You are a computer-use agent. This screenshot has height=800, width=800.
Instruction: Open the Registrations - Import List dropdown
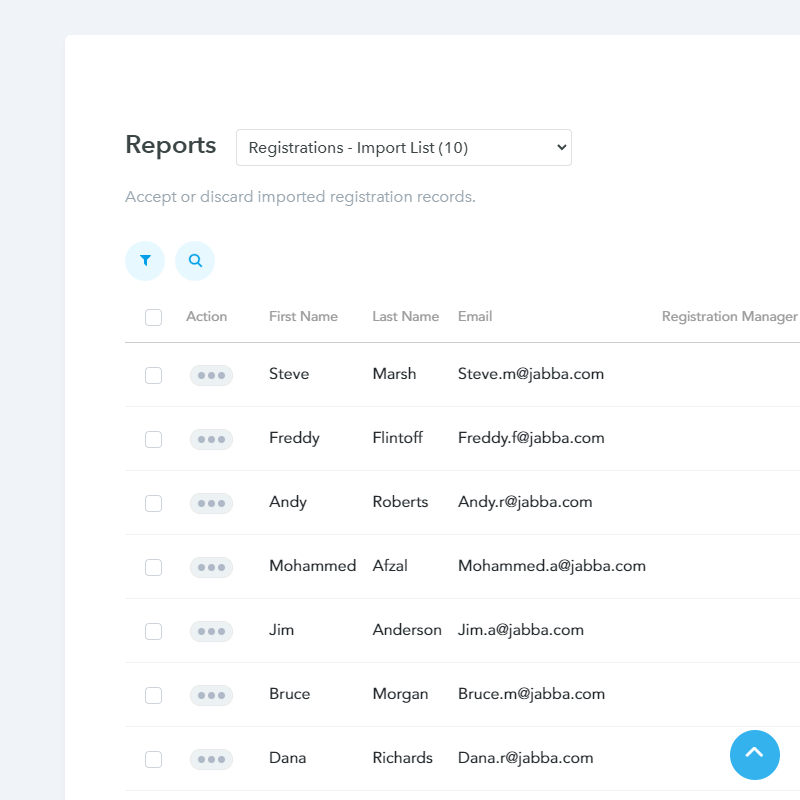(x=403, y=148)
